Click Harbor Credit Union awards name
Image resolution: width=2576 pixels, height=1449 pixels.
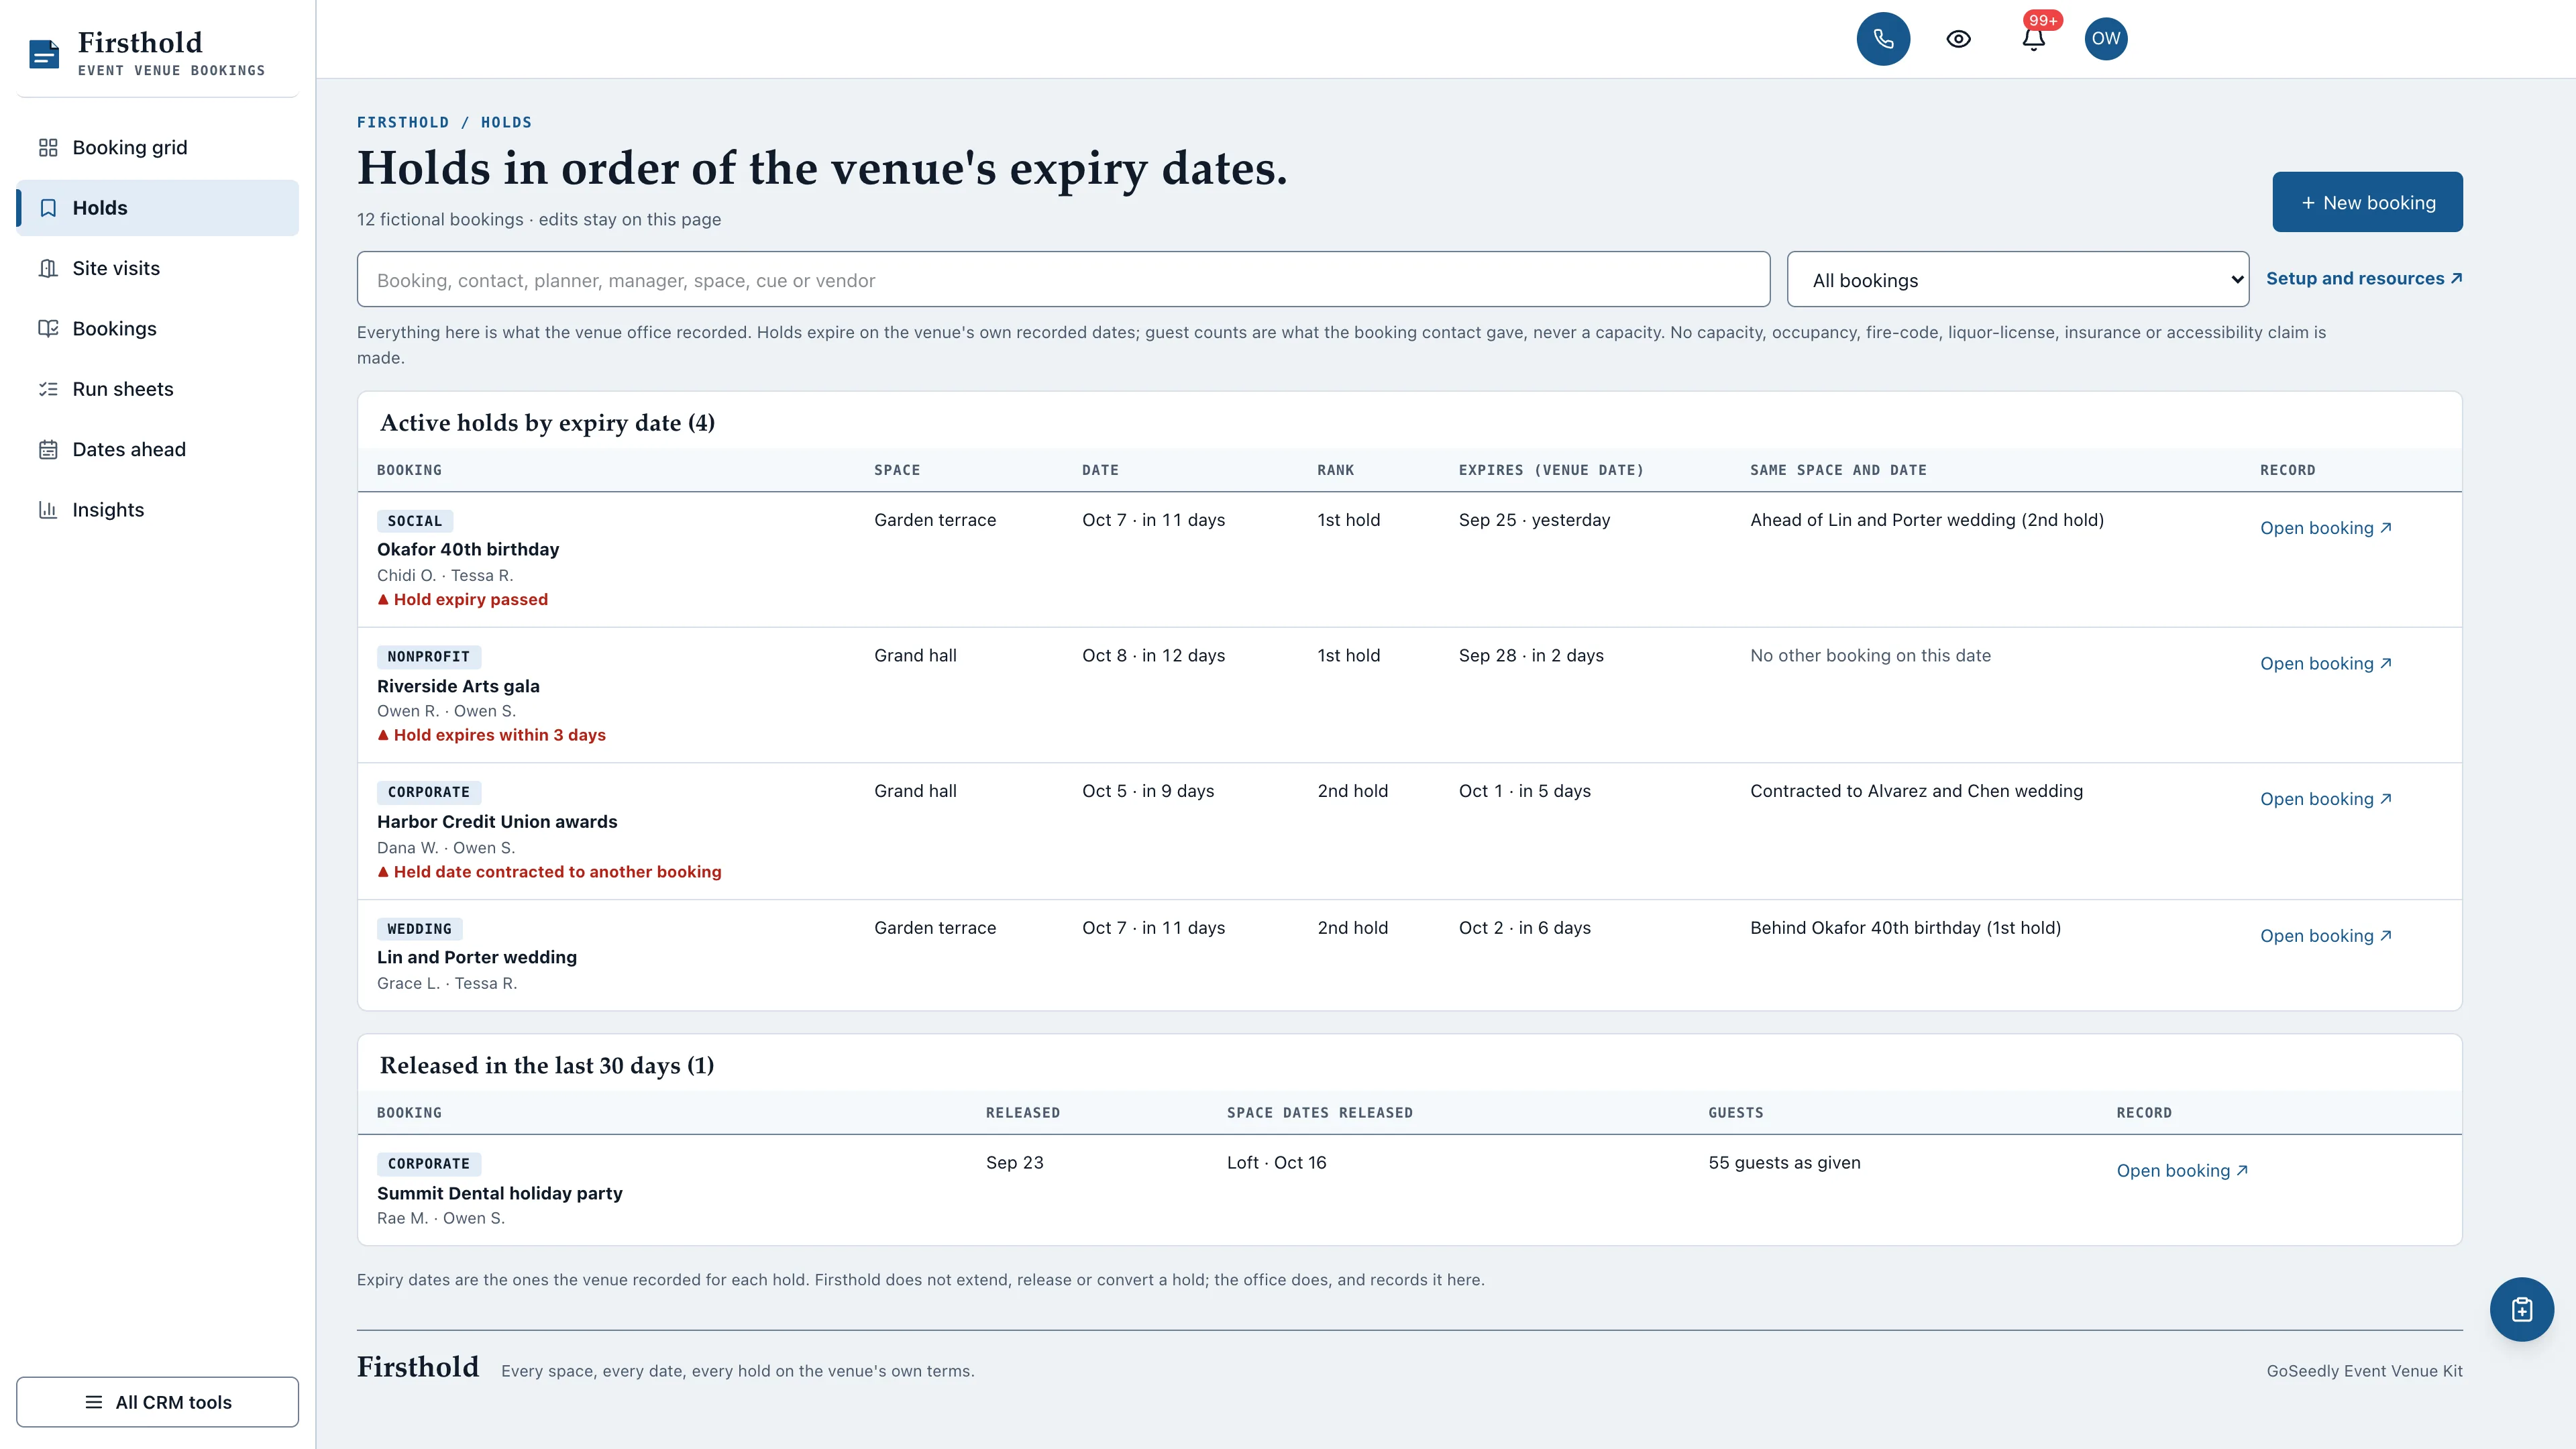(497, 822)
